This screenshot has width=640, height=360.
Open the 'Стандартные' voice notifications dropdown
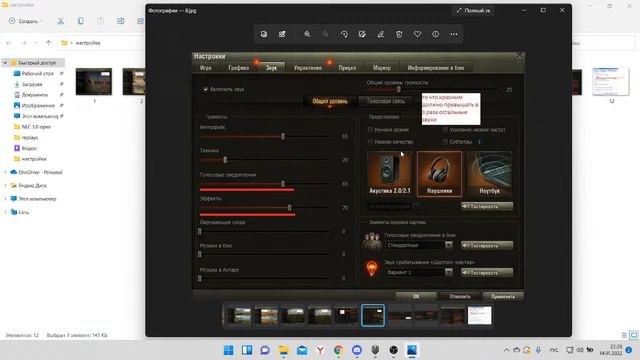(419, 245)
